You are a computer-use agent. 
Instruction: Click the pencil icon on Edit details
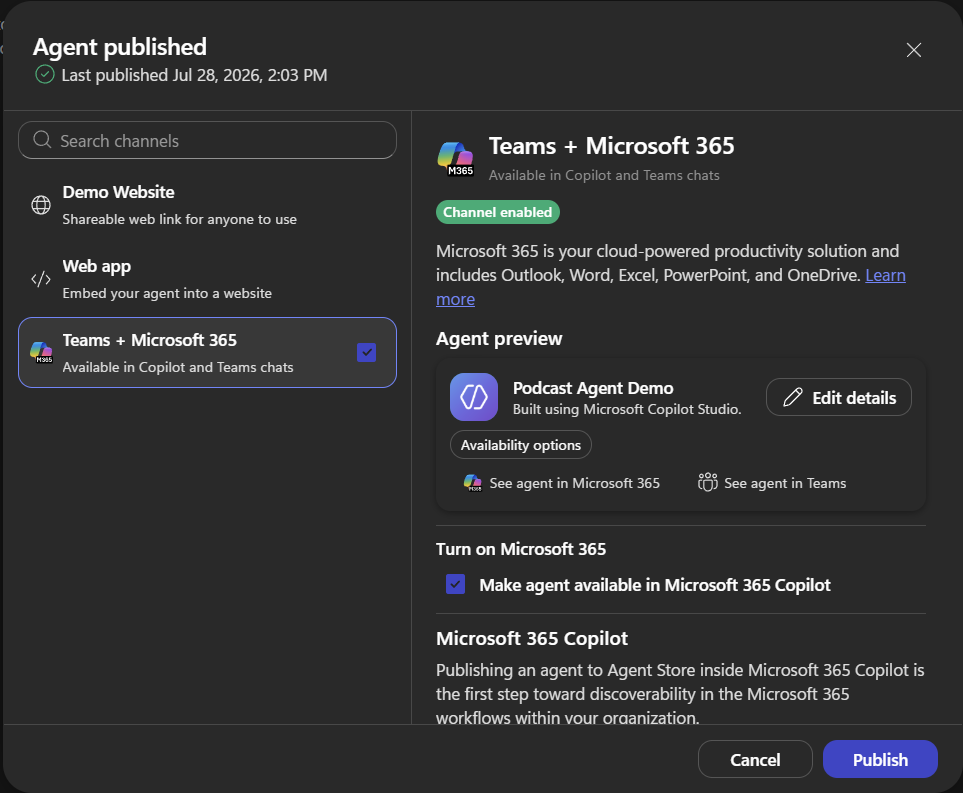point(792,397)
